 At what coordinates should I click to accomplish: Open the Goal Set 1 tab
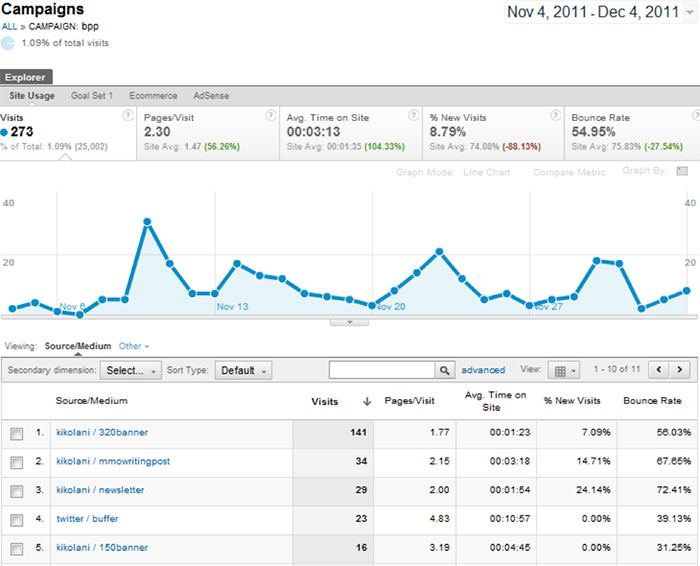click(x=92, y=96)
